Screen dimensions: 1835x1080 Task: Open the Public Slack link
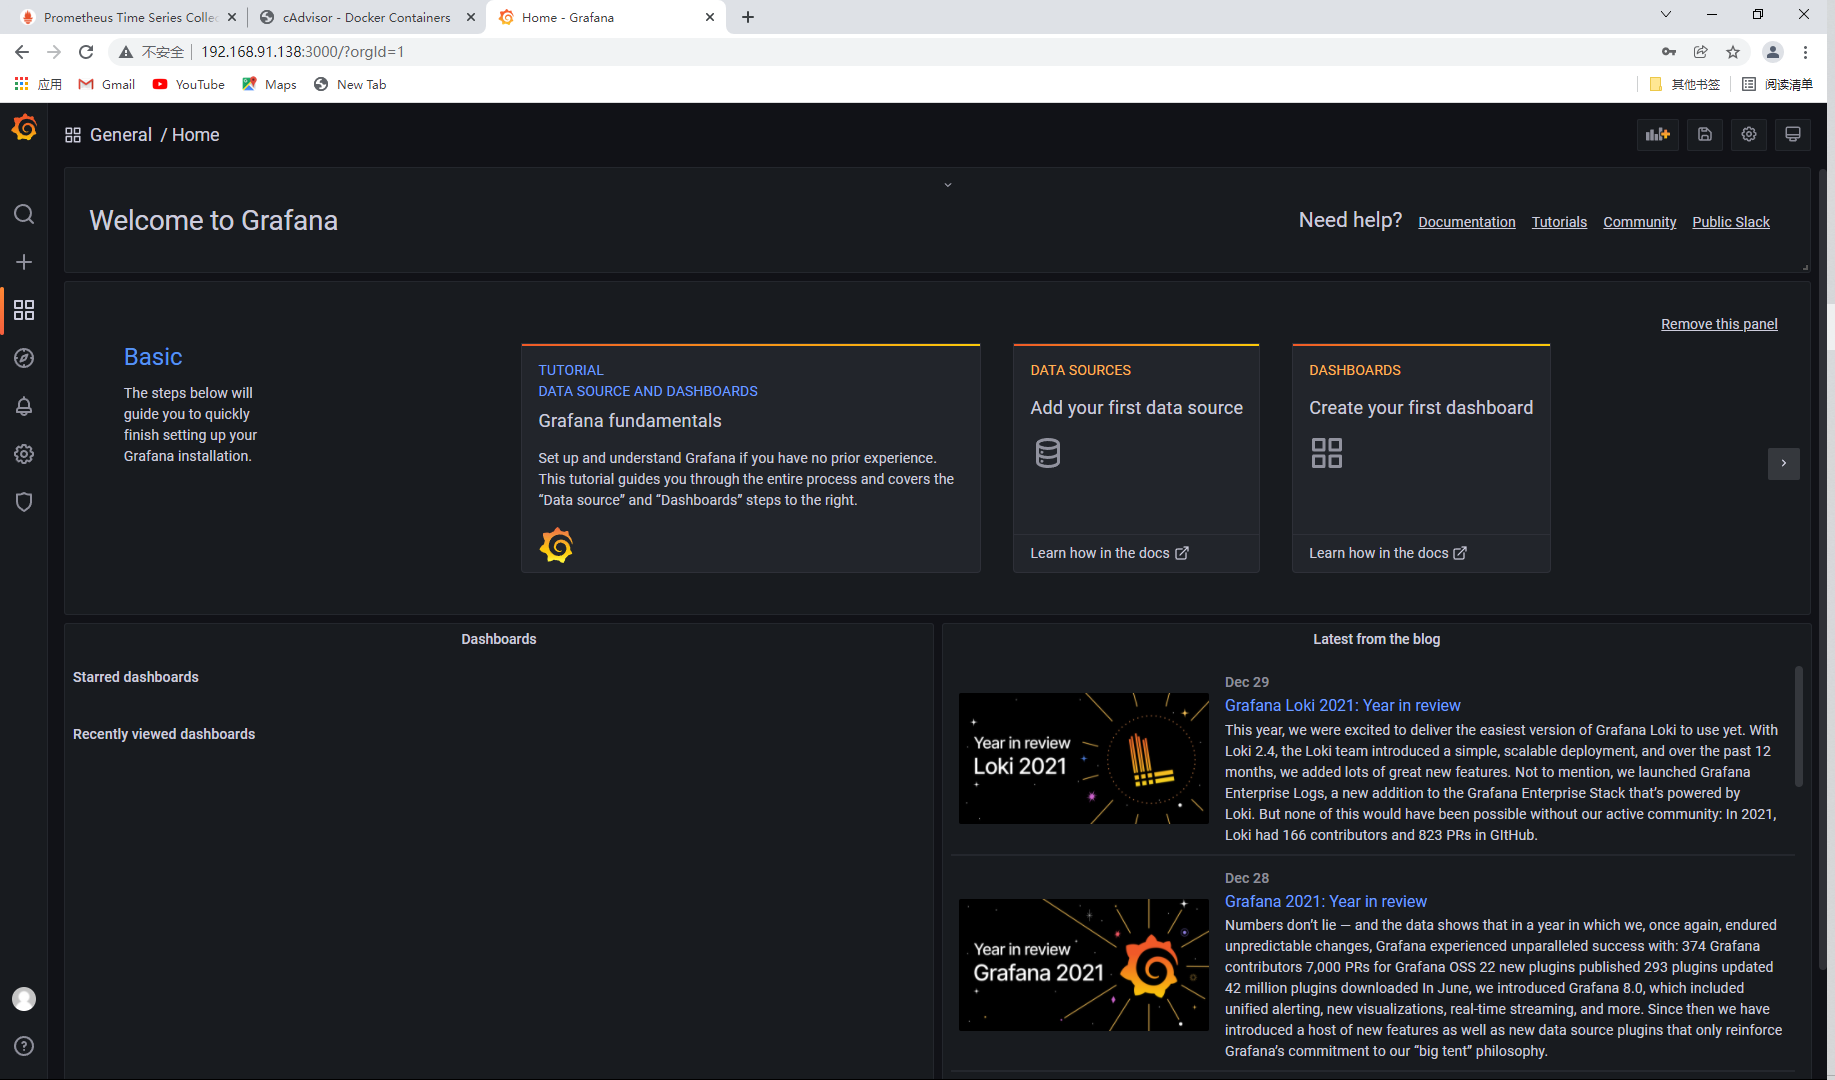point(1731,222)
